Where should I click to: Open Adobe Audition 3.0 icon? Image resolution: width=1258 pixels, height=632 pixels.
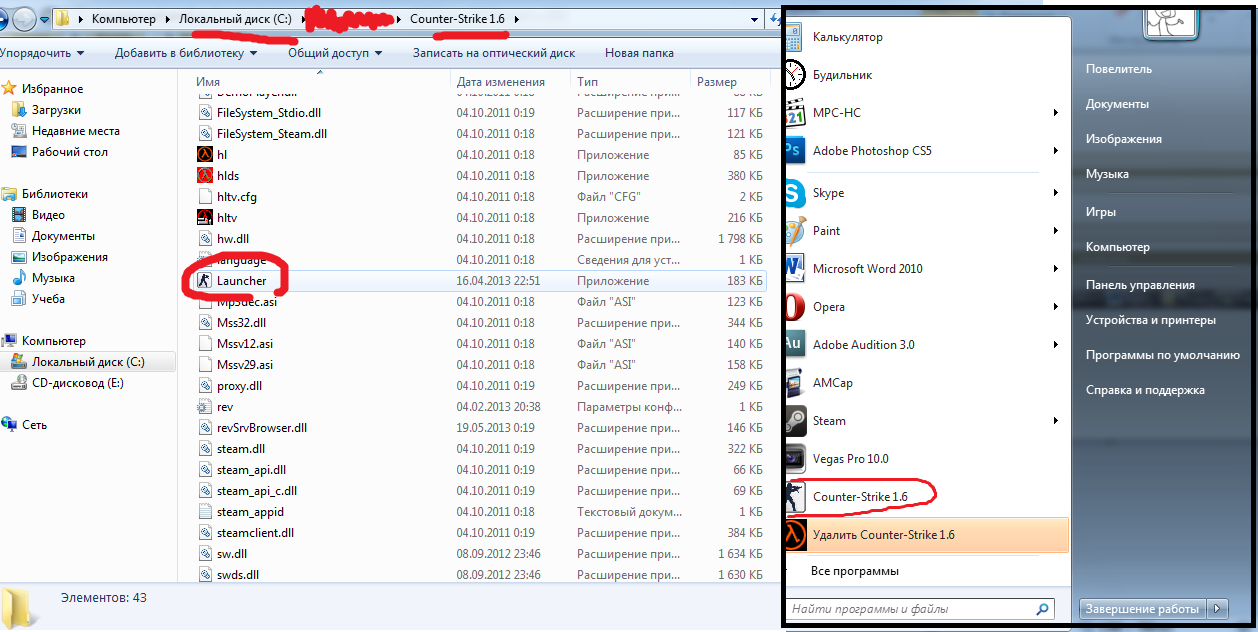click(x=796, y=345)
